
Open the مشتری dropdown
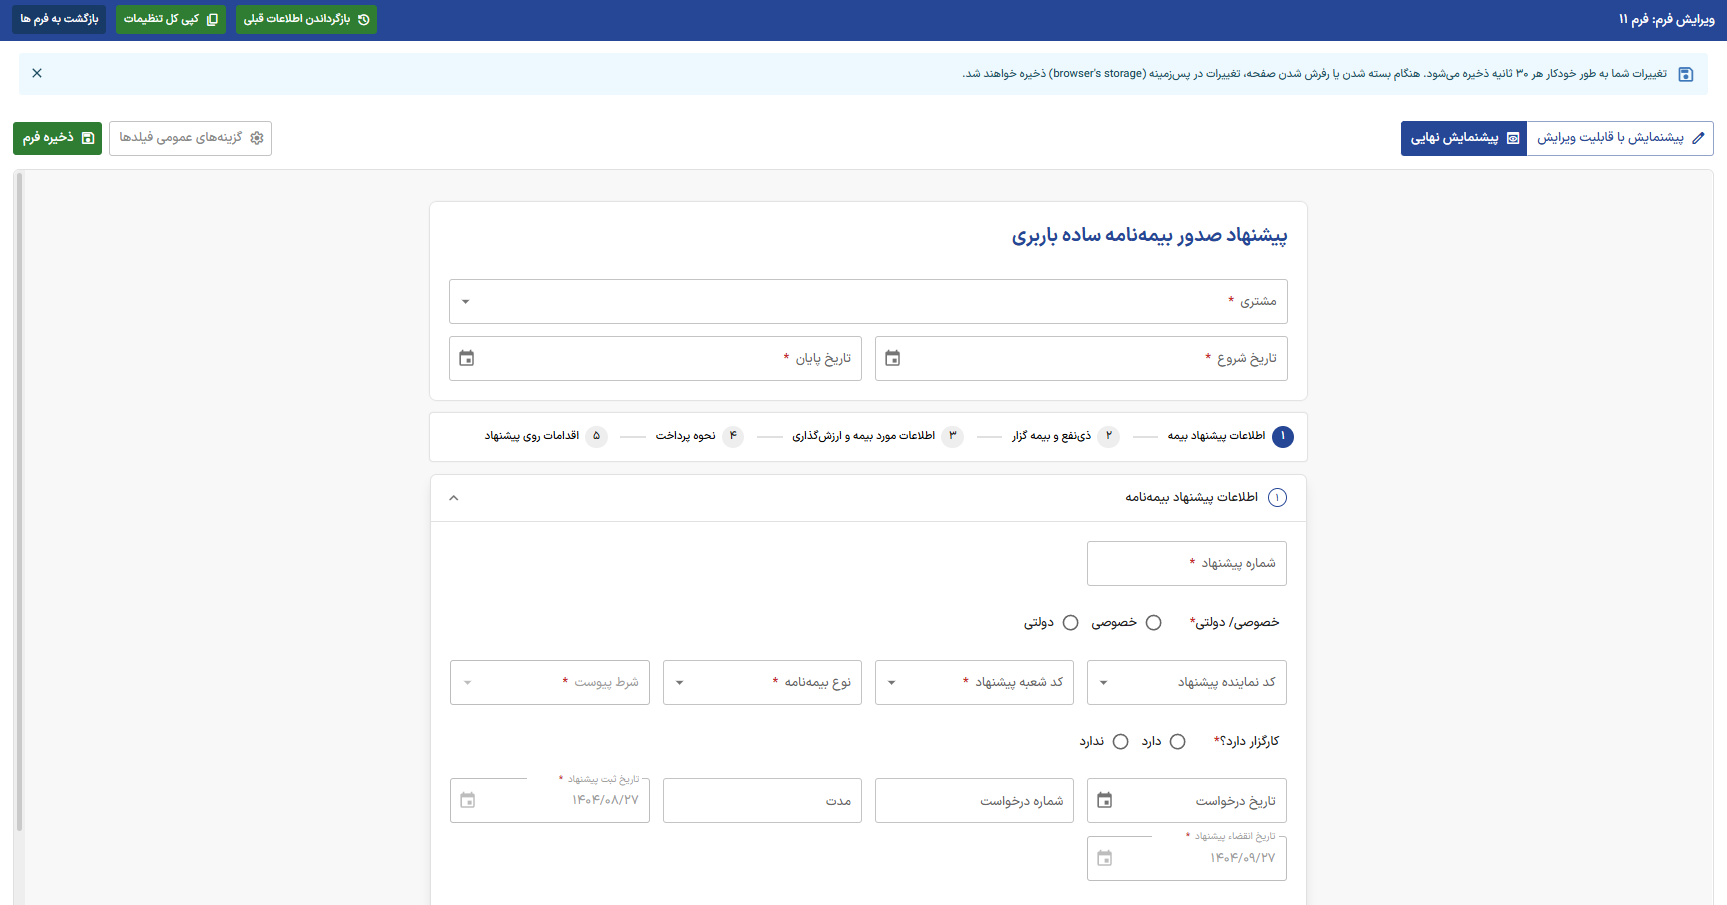point(465,301)
